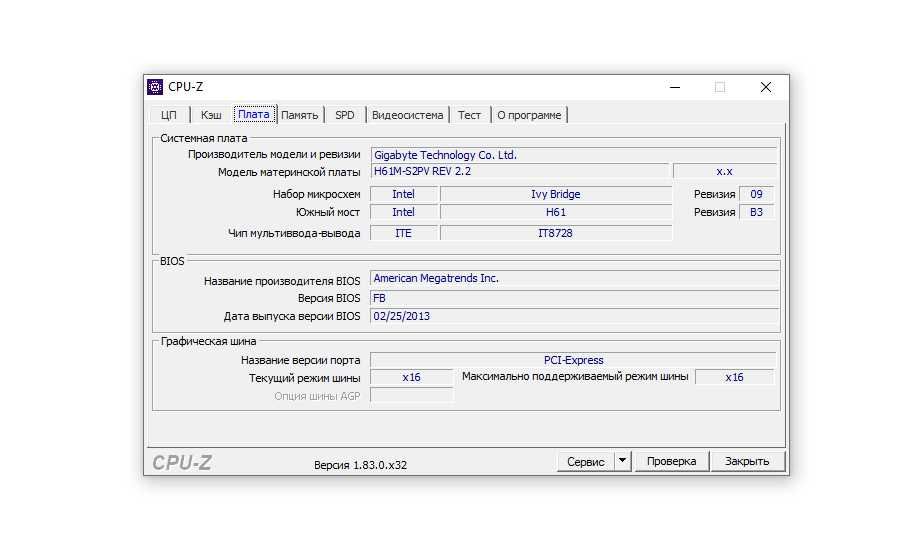Open the ЦП tab

click(169, 115)
